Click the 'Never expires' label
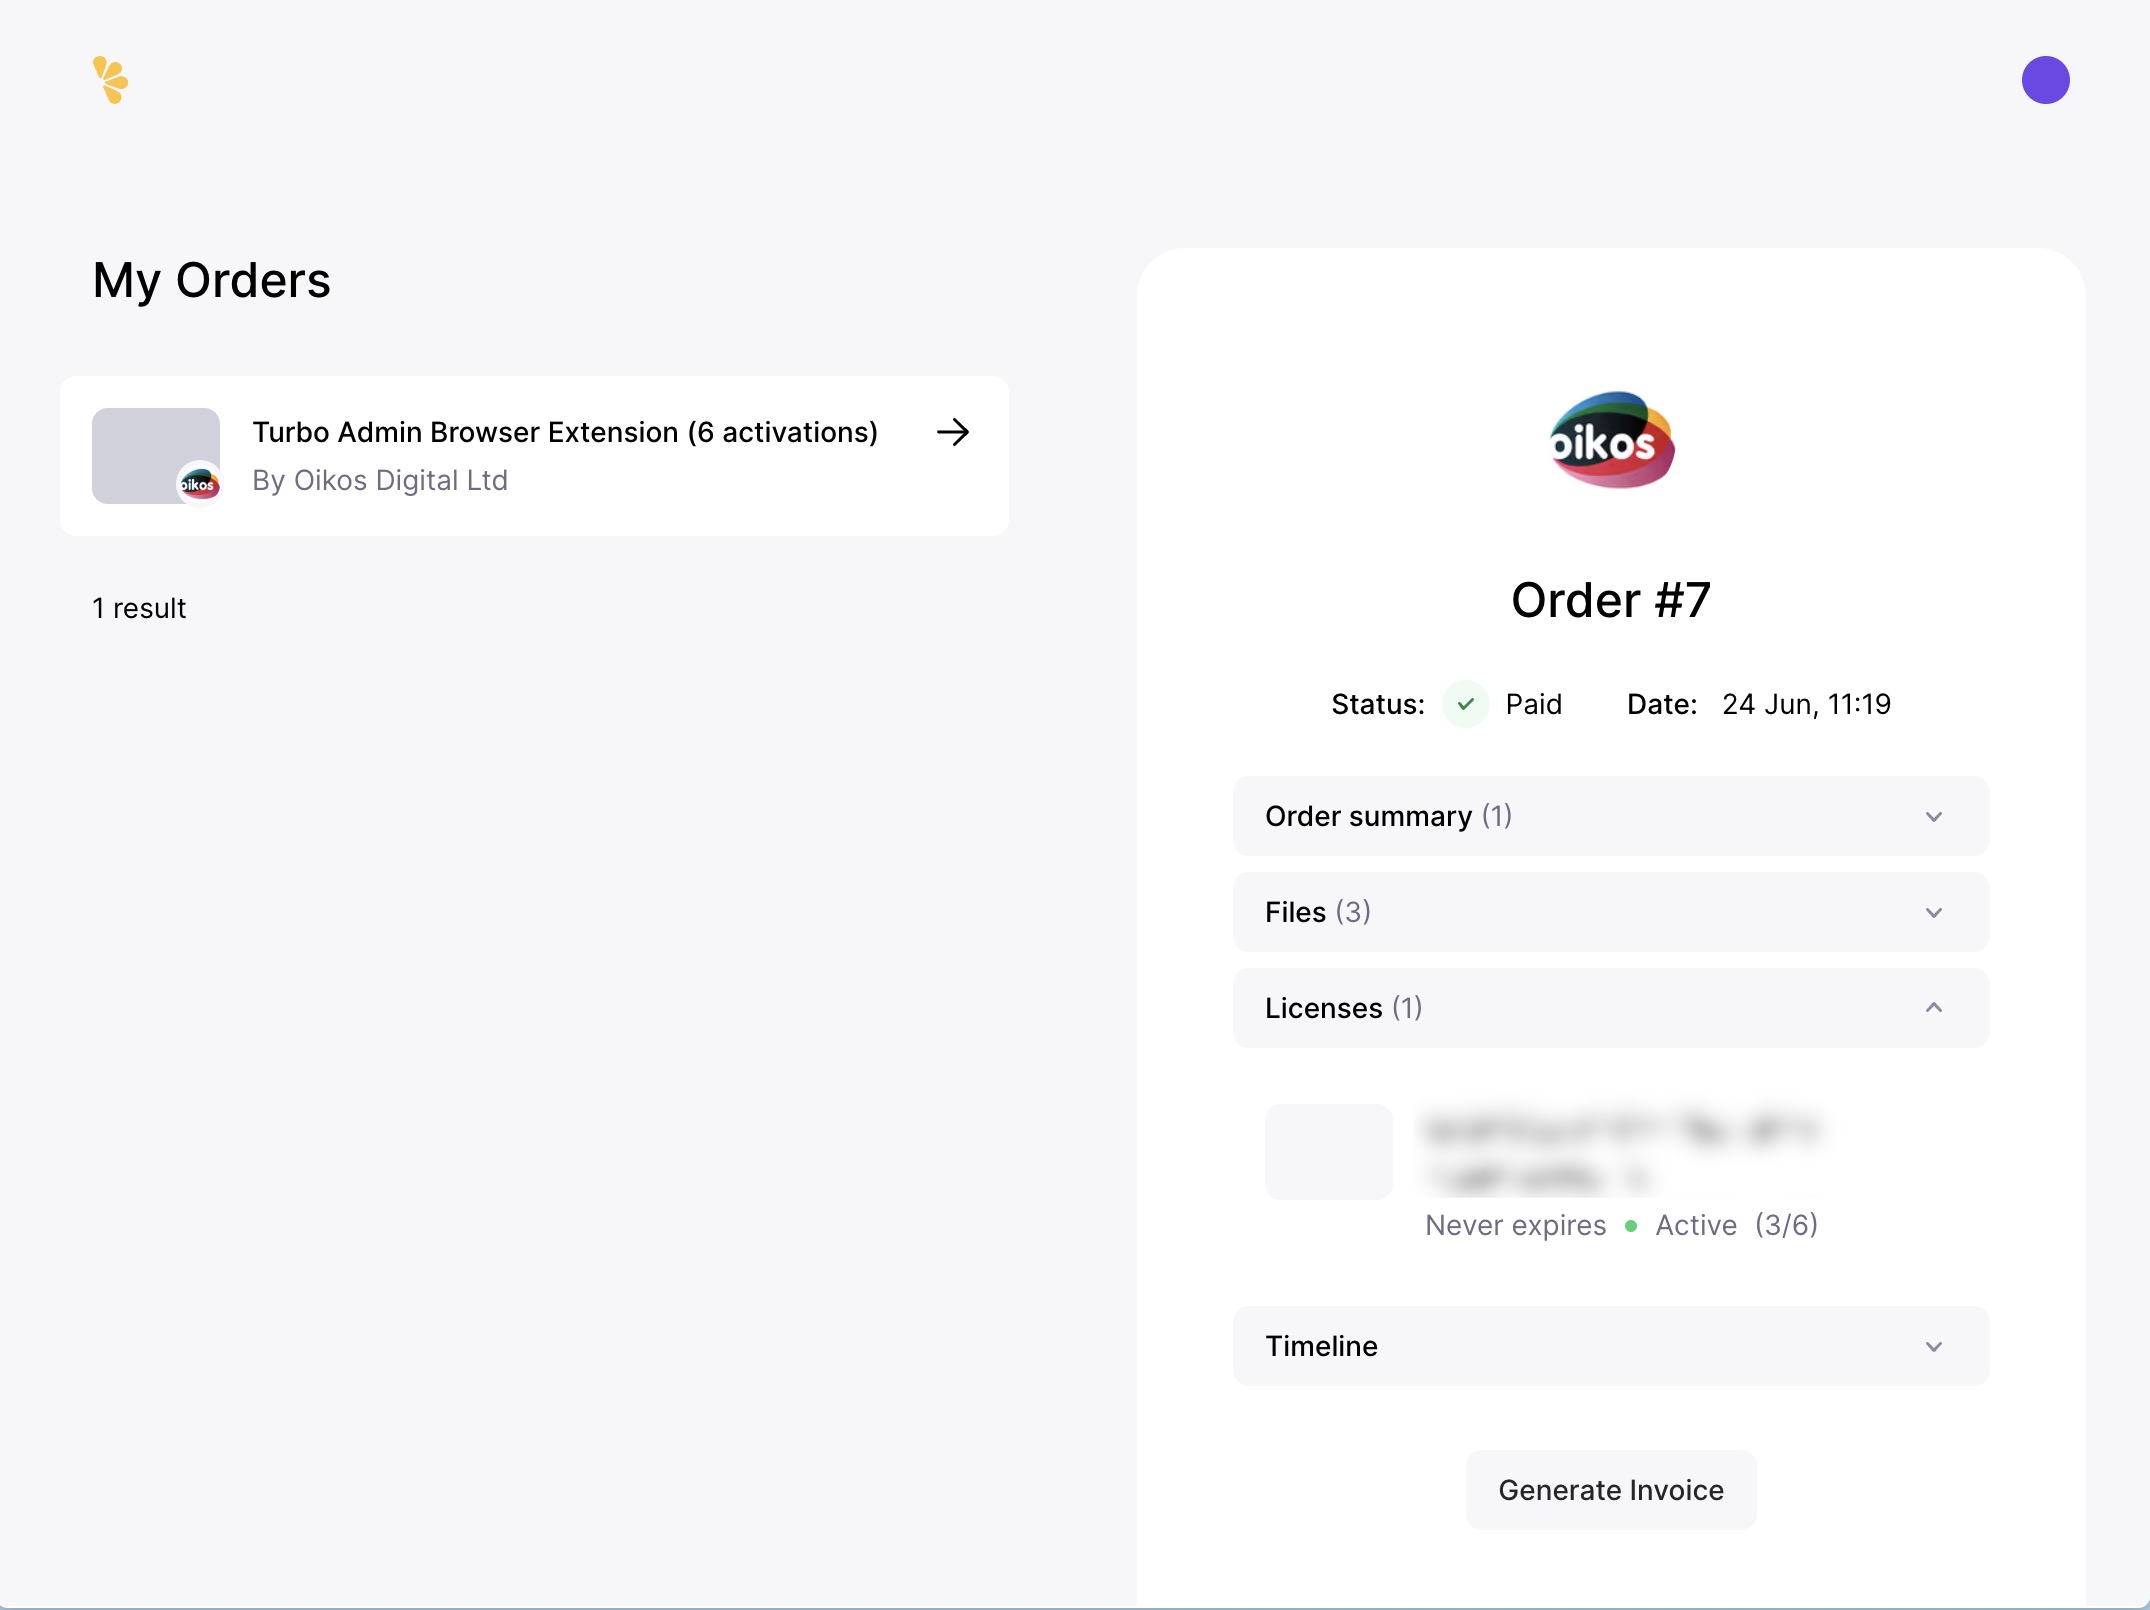This screenshot has width=2150, height=1610. point(1515,1225)
